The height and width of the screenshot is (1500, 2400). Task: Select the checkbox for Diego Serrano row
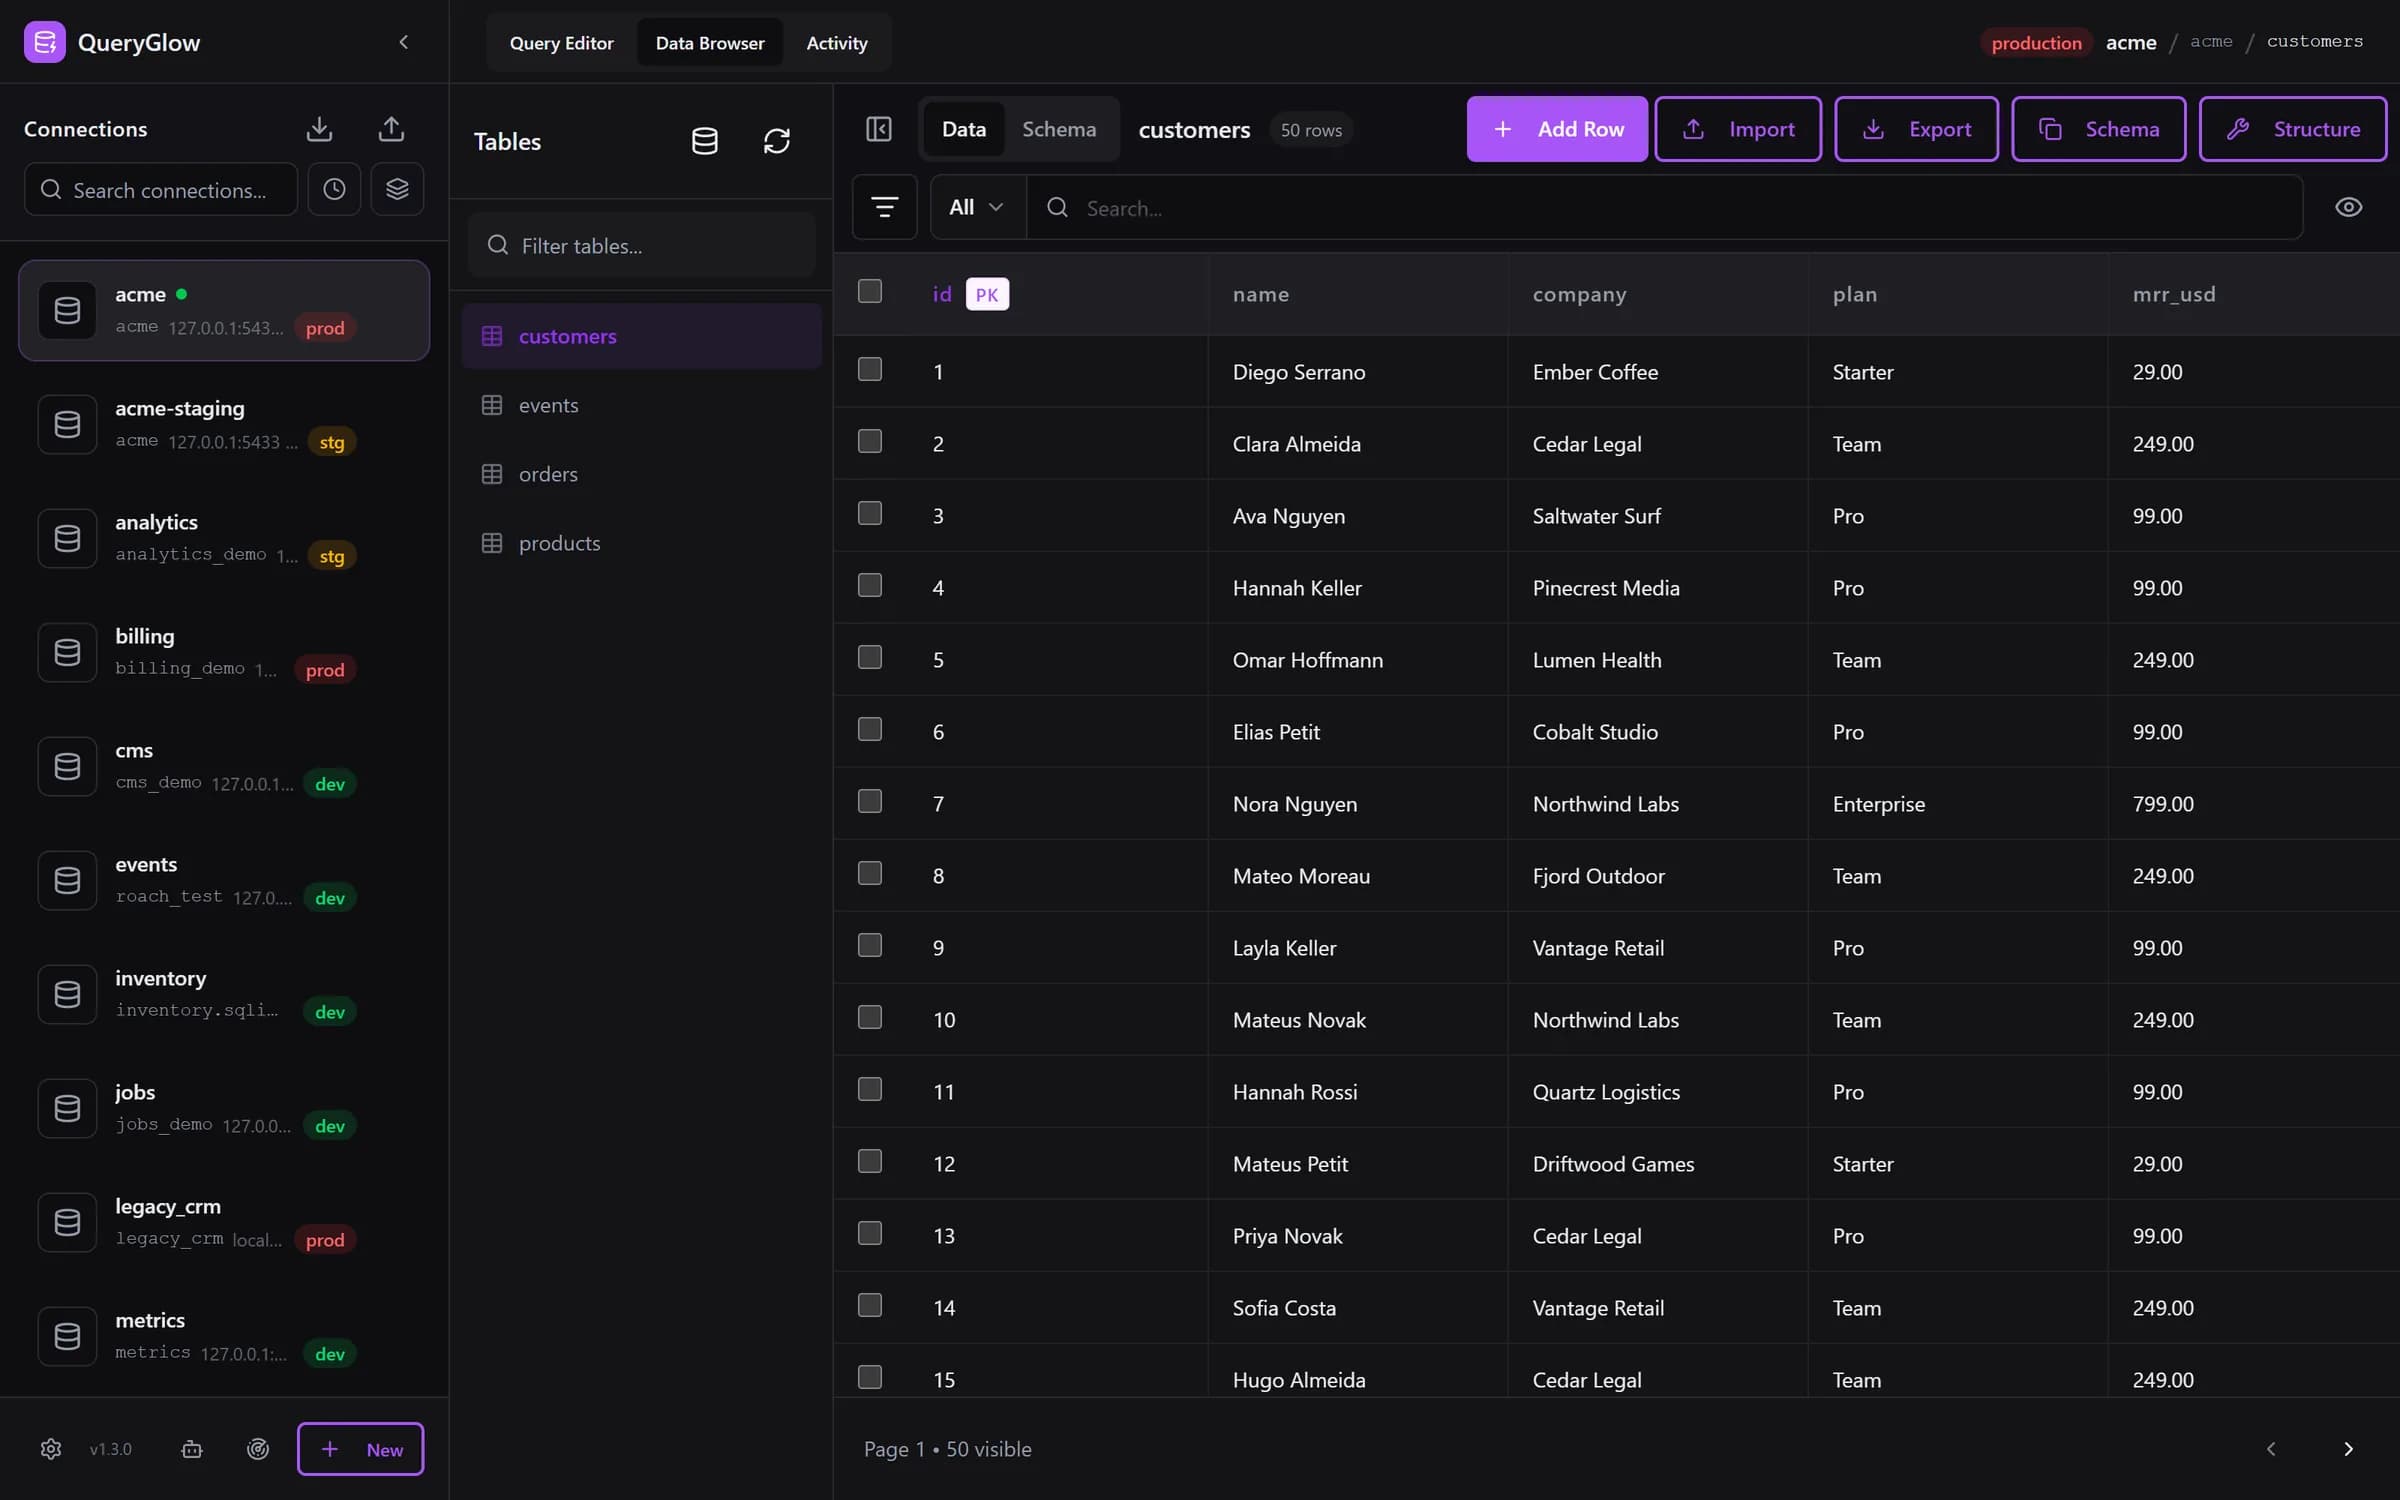coord(870,369)
